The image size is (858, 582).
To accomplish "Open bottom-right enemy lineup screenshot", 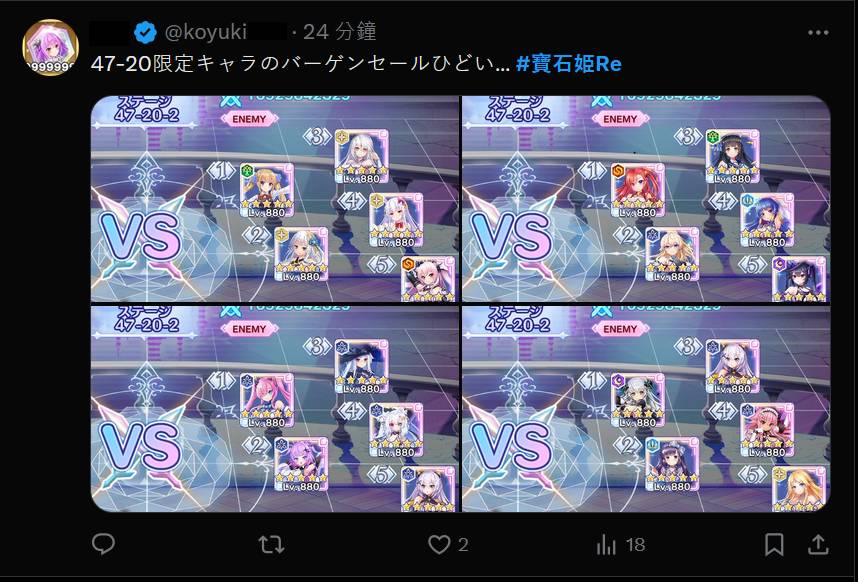I will coord(646,409).
